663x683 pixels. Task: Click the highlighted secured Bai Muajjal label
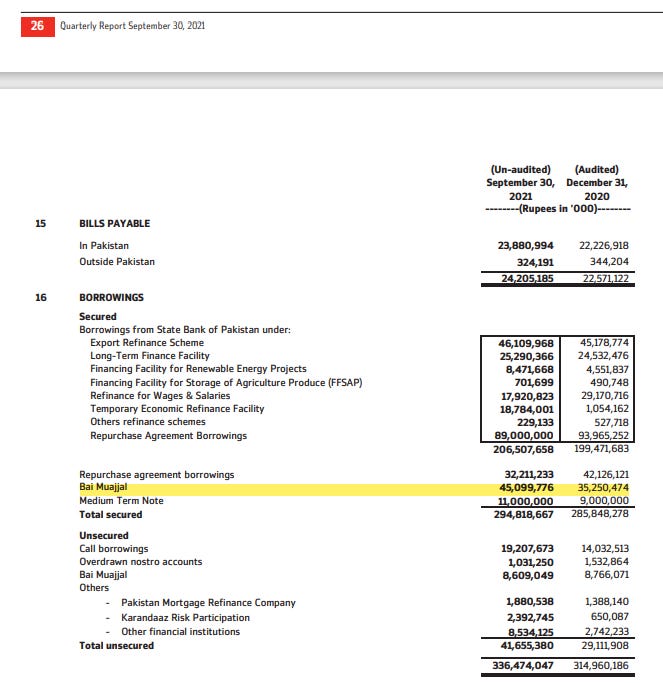103,487
